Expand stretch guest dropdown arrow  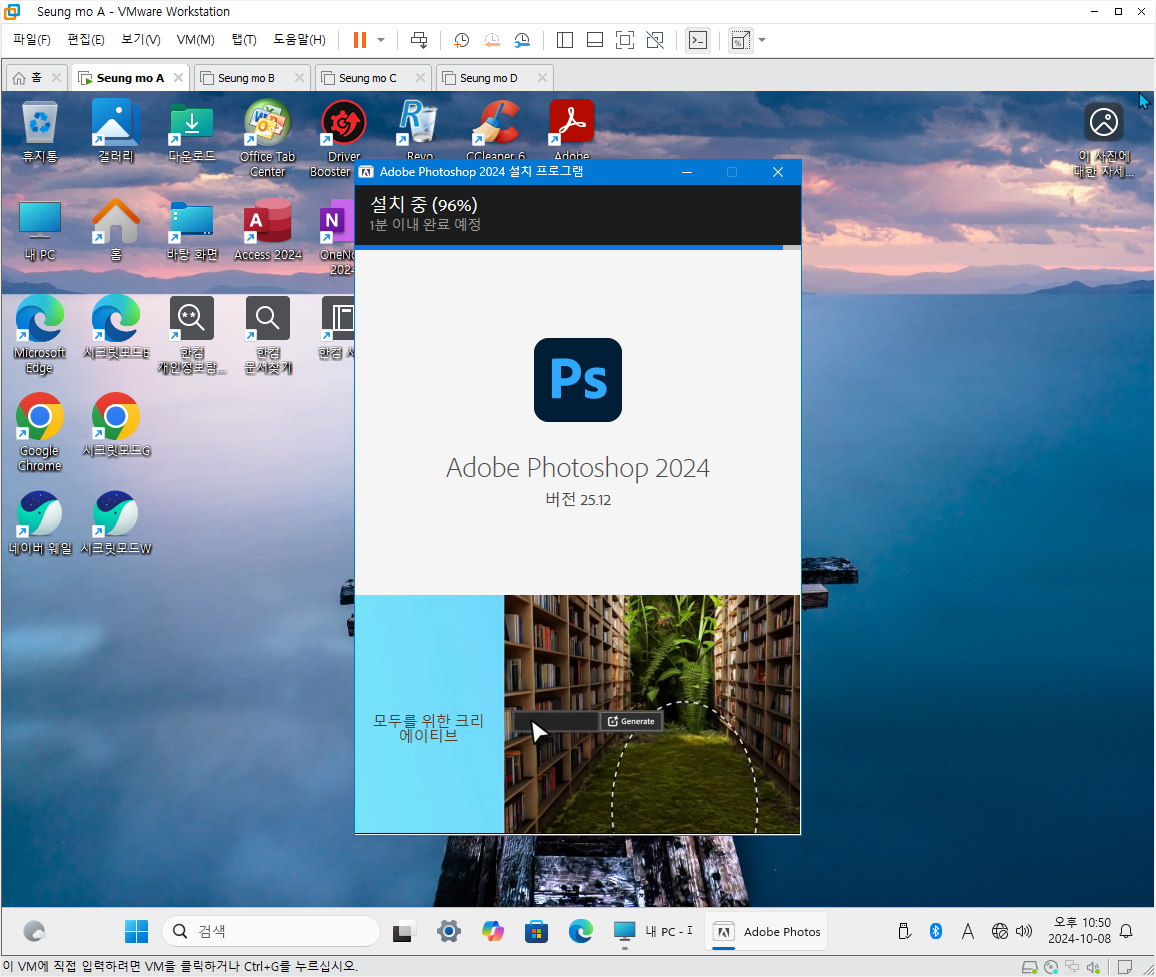coord(762,40)
